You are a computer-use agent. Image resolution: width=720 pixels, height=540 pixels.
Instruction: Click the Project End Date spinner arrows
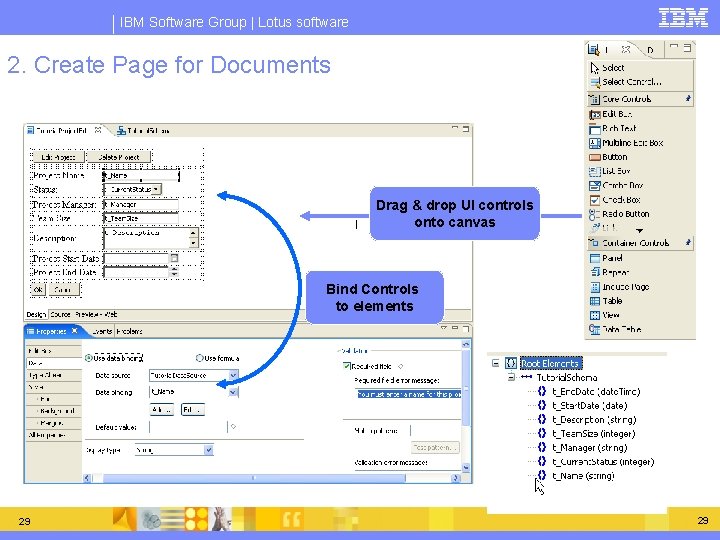coord(174,272)
